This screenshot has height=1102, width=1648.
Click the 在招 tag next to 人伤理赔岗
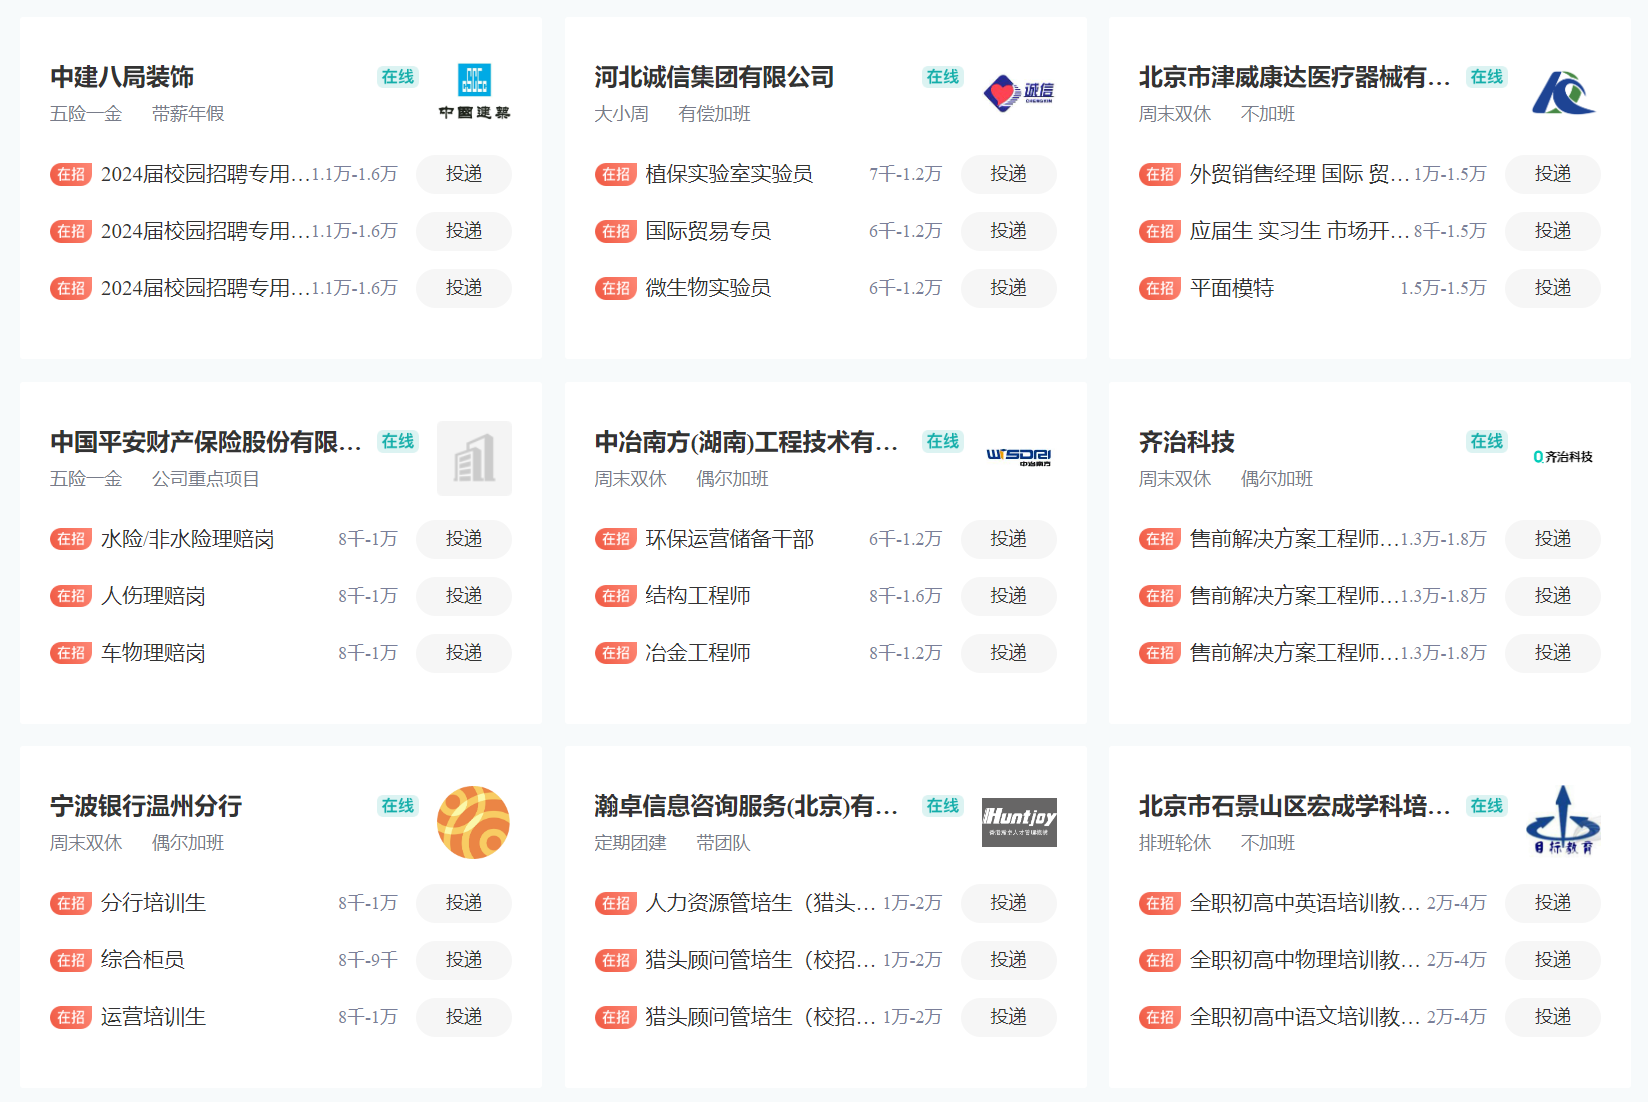pyautogui.click(x=71, y=596)
